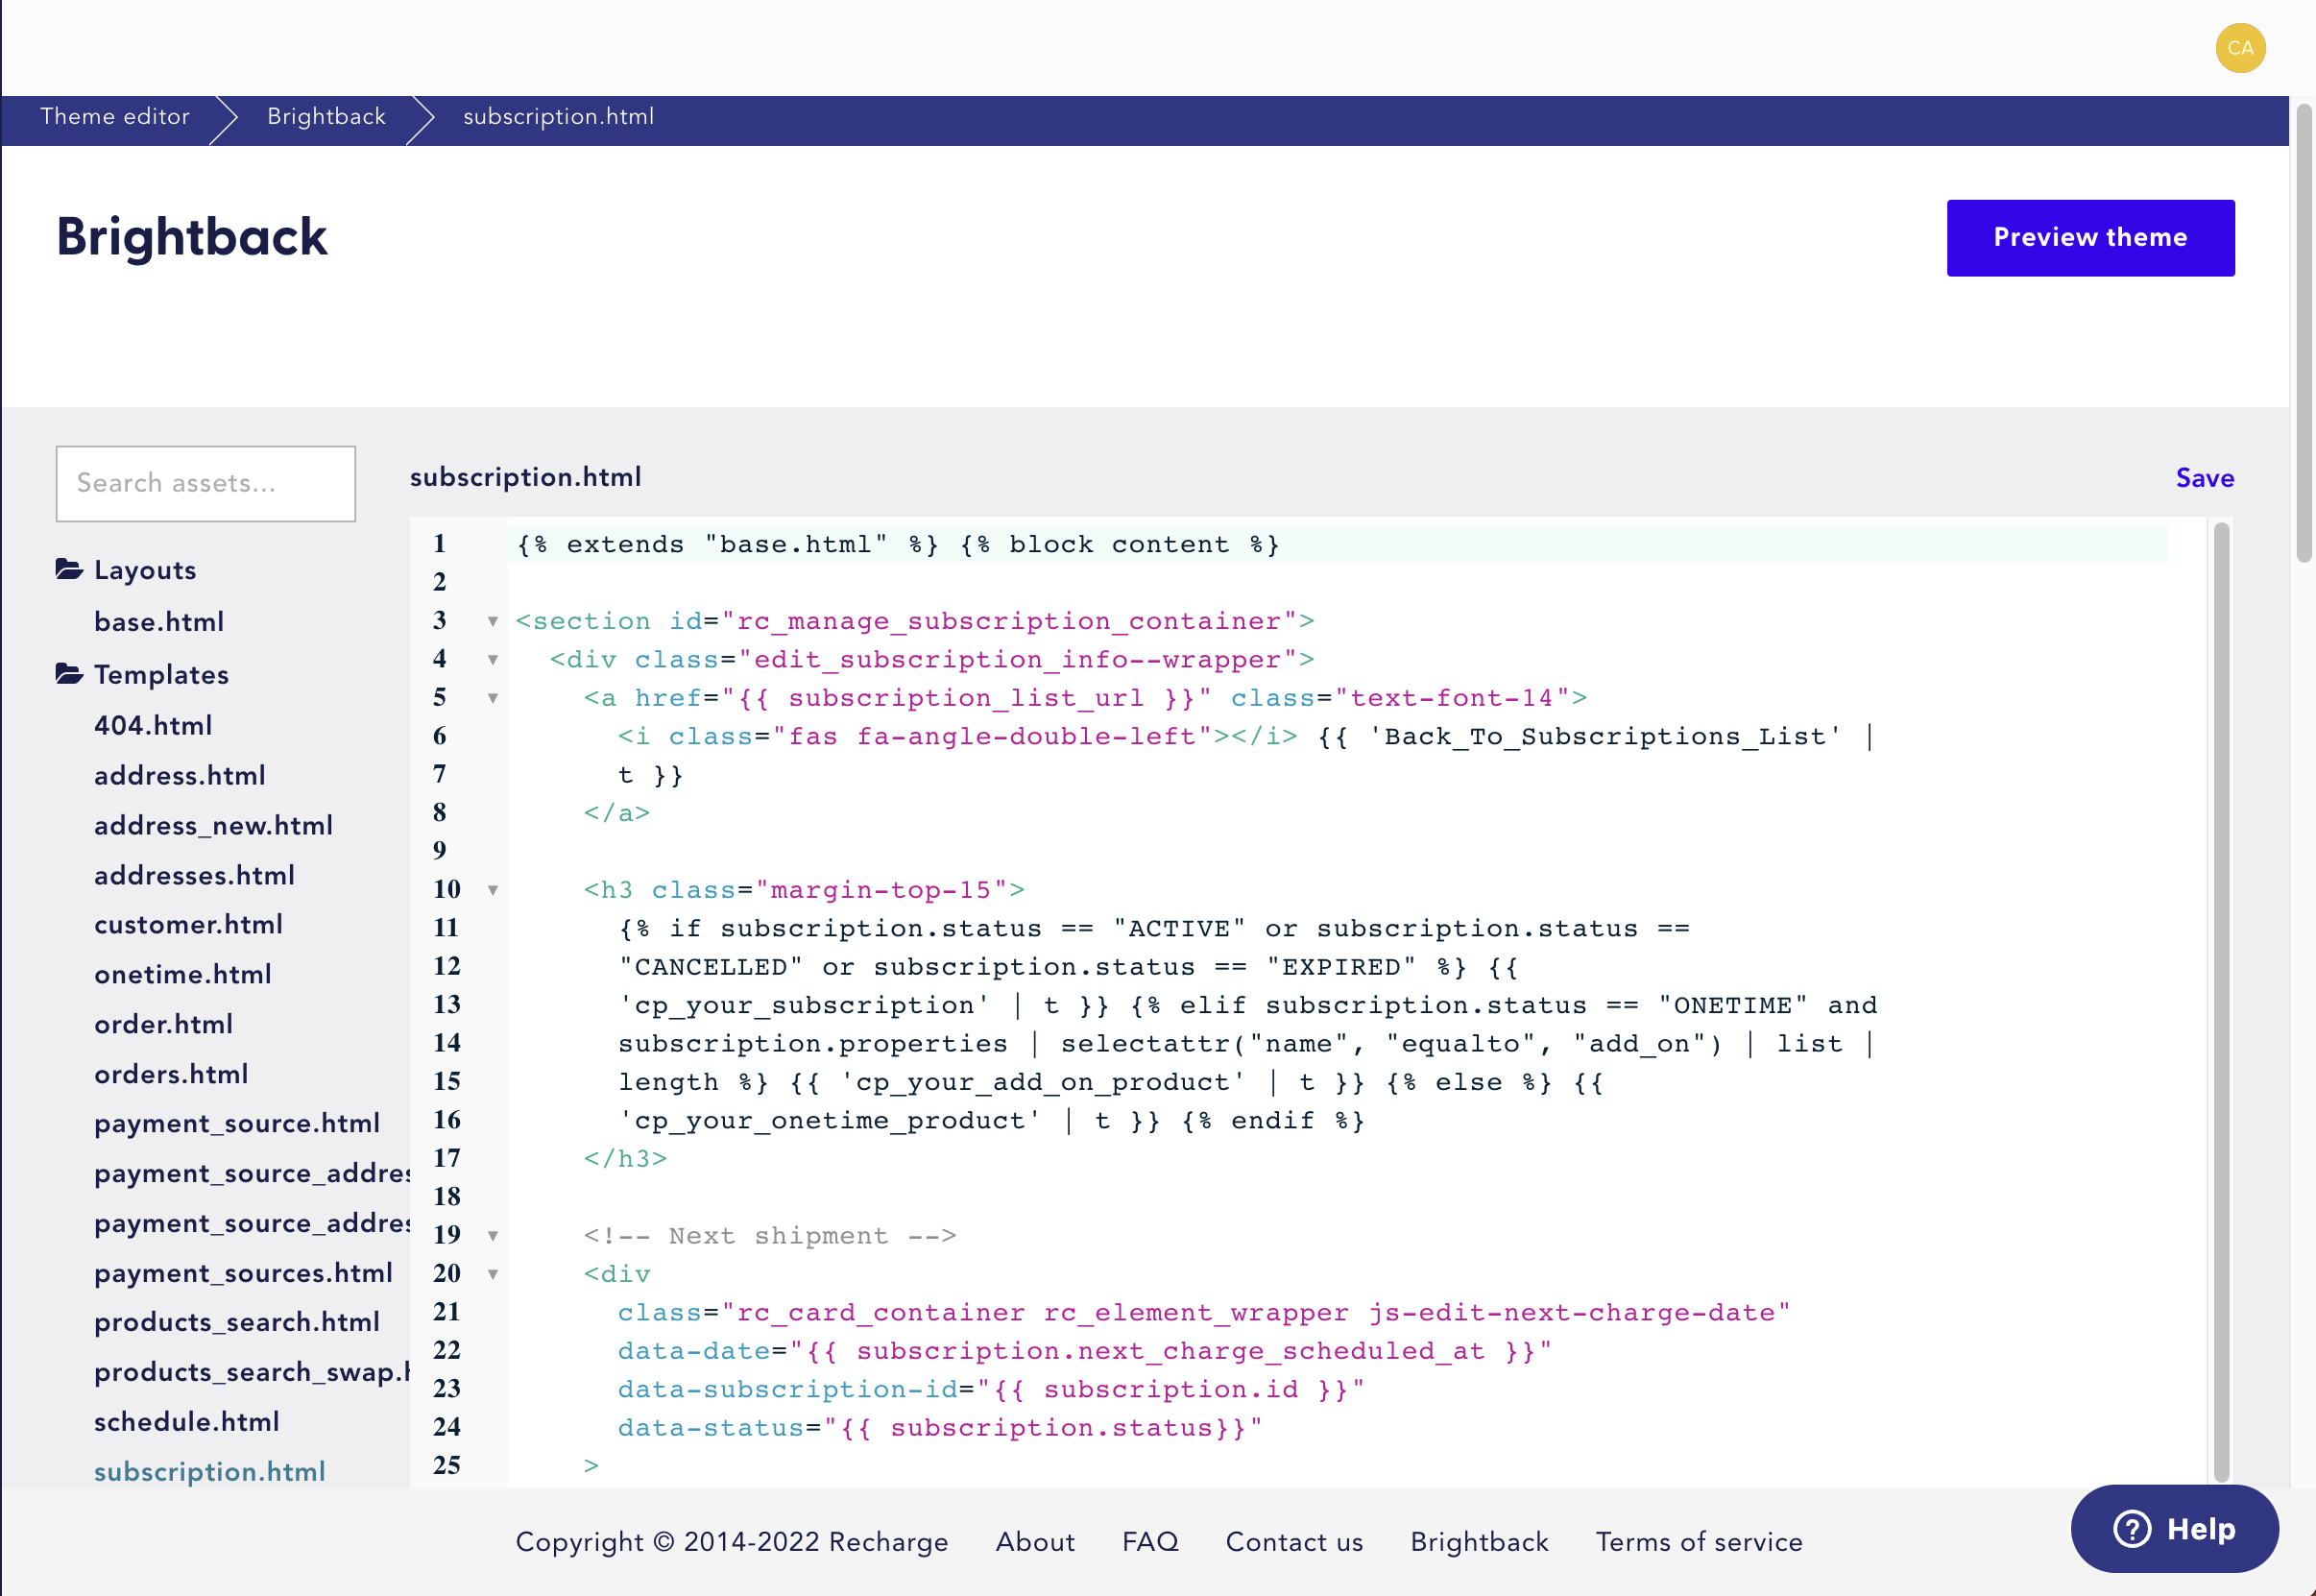Select schedule.html in templates list

(x=186, y=1421)
